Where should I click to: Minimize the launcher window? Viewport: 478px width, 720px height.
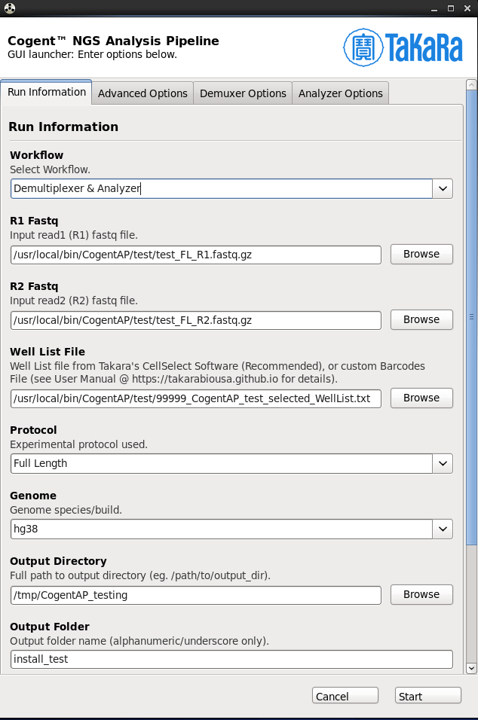pyautogui.click(x=434, y=9)
